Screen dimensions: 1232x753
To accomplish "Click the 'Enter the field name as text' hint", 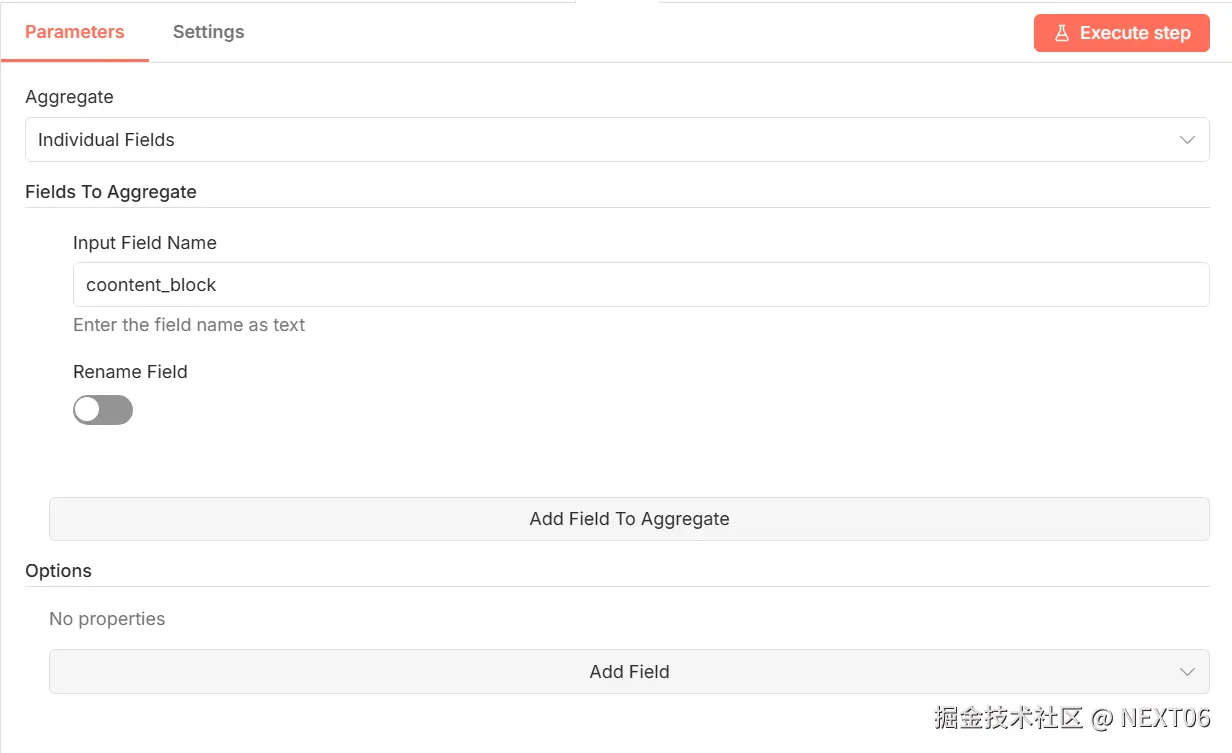I will 189,325.
